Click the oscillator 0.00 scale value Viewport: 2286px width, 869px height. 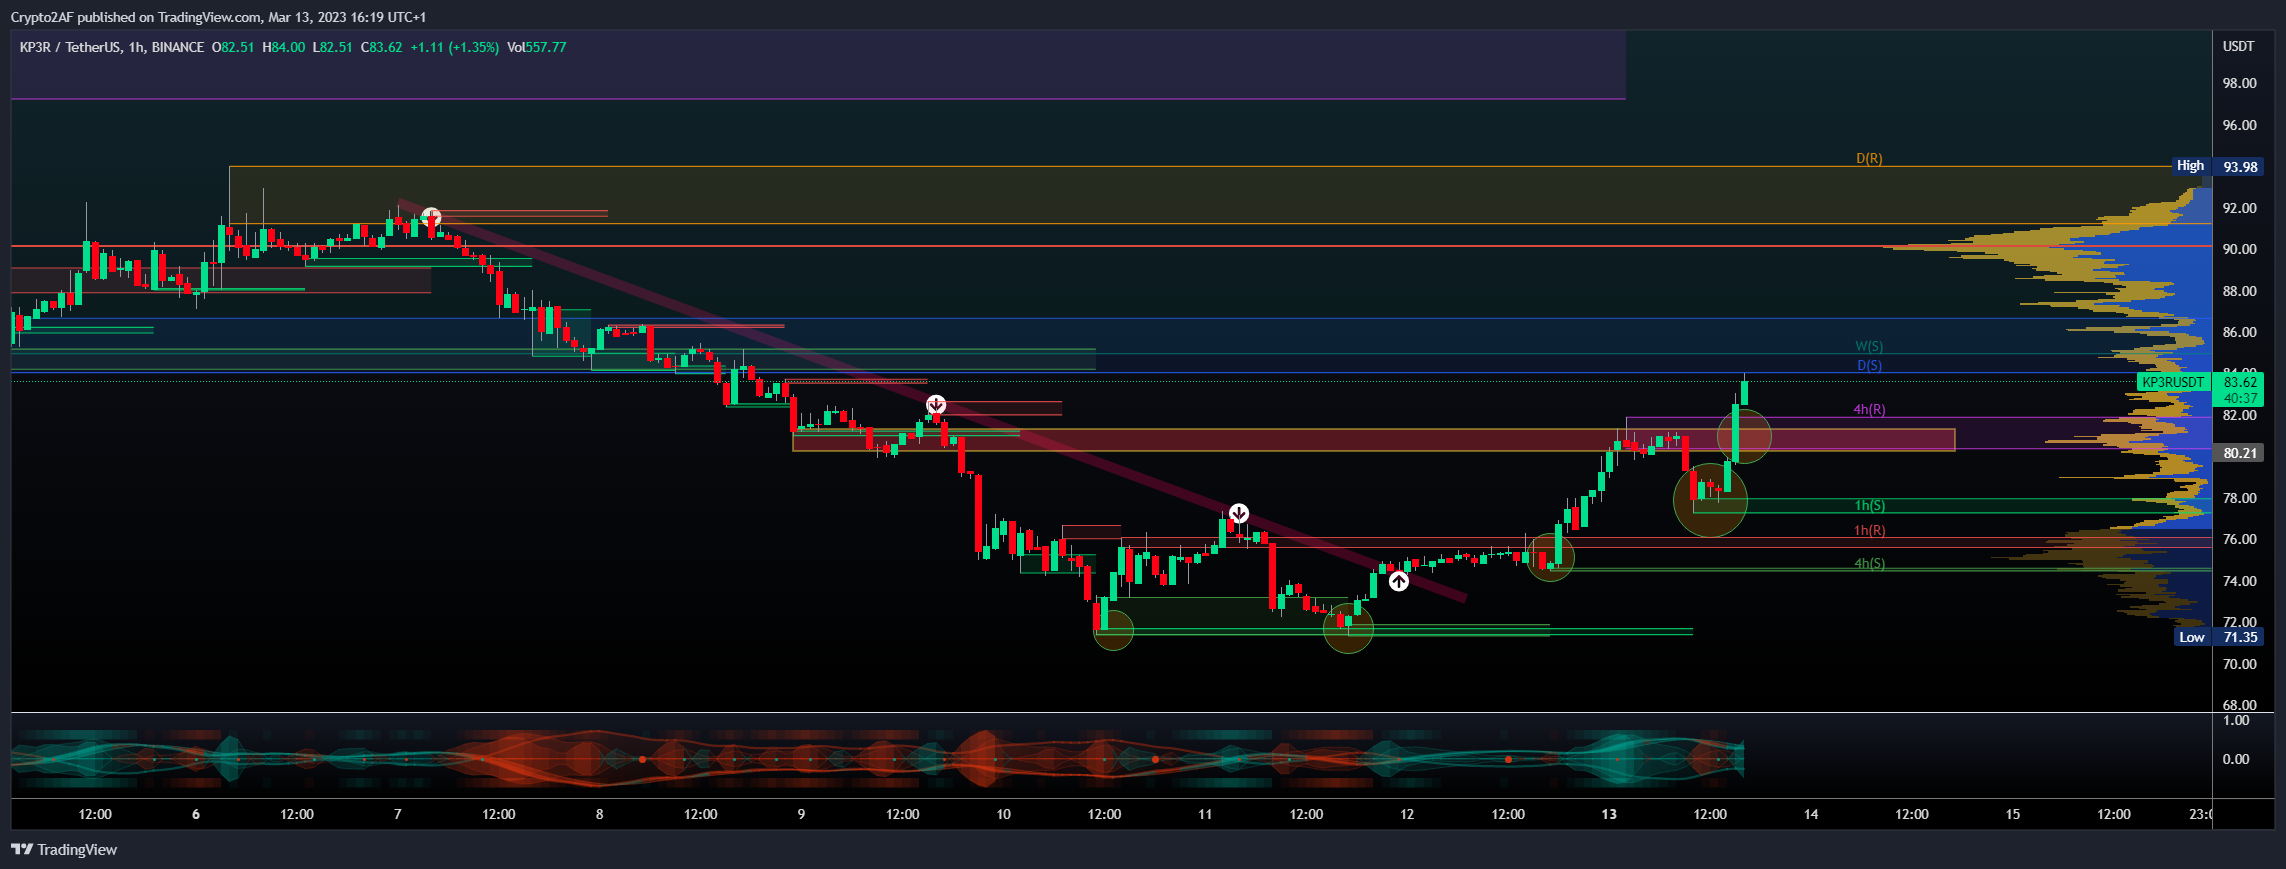(2236, 759)
